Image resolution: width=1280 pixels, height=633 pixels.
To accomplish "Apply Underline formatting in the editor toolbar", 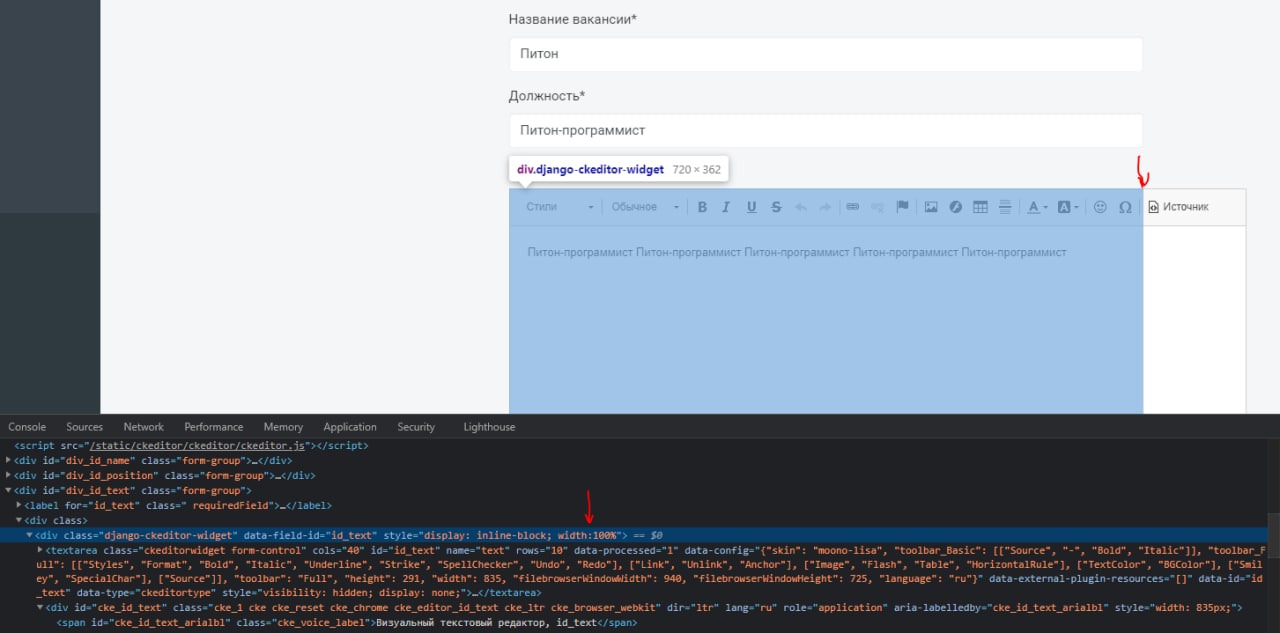I will tap(752, 207).
